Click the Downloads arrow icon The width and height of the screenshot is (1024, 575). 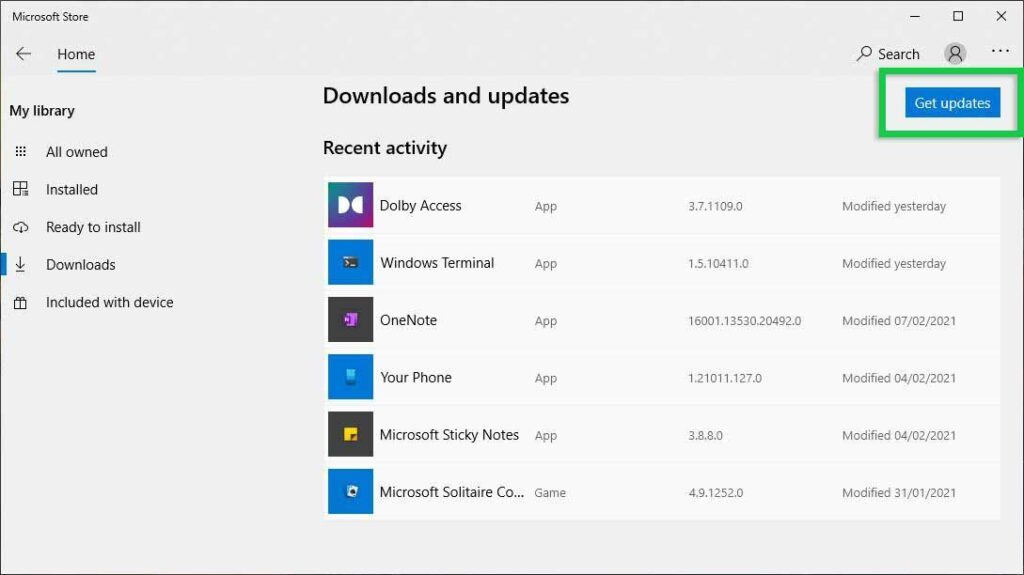(x=21, y=264)
